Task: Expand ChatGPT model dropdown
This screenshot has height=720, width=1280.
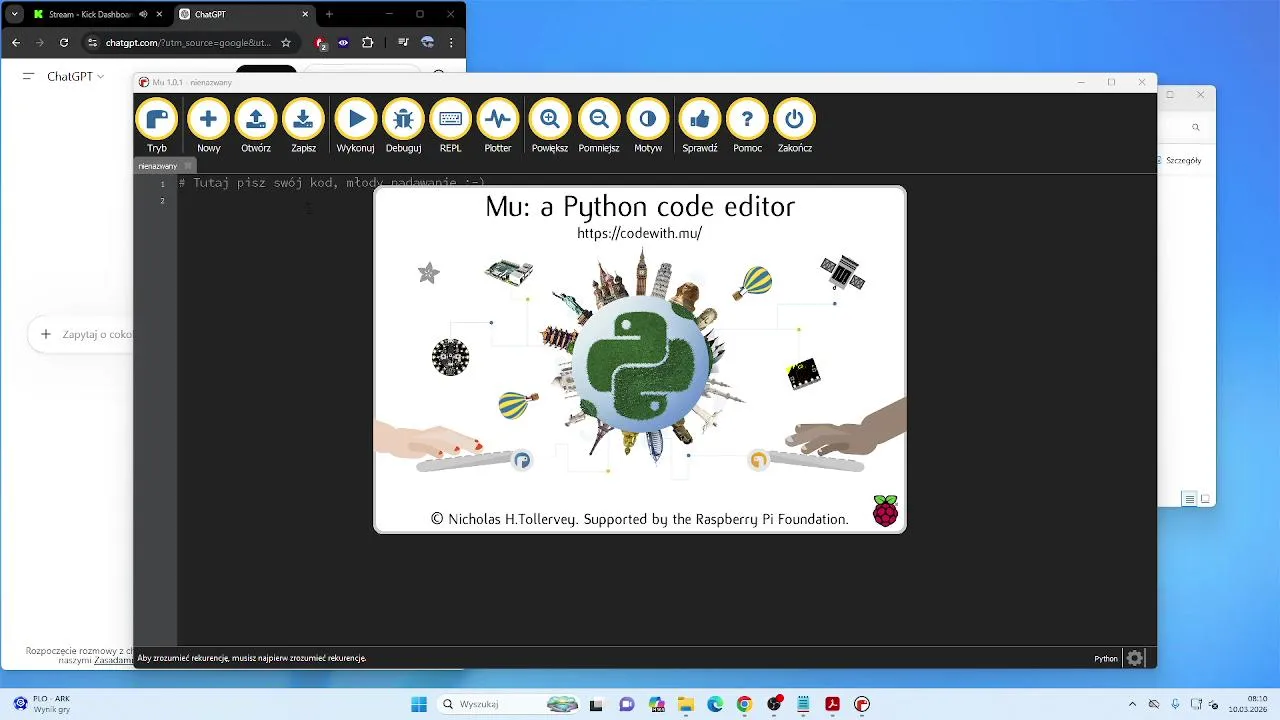Action: pos(75,76)
